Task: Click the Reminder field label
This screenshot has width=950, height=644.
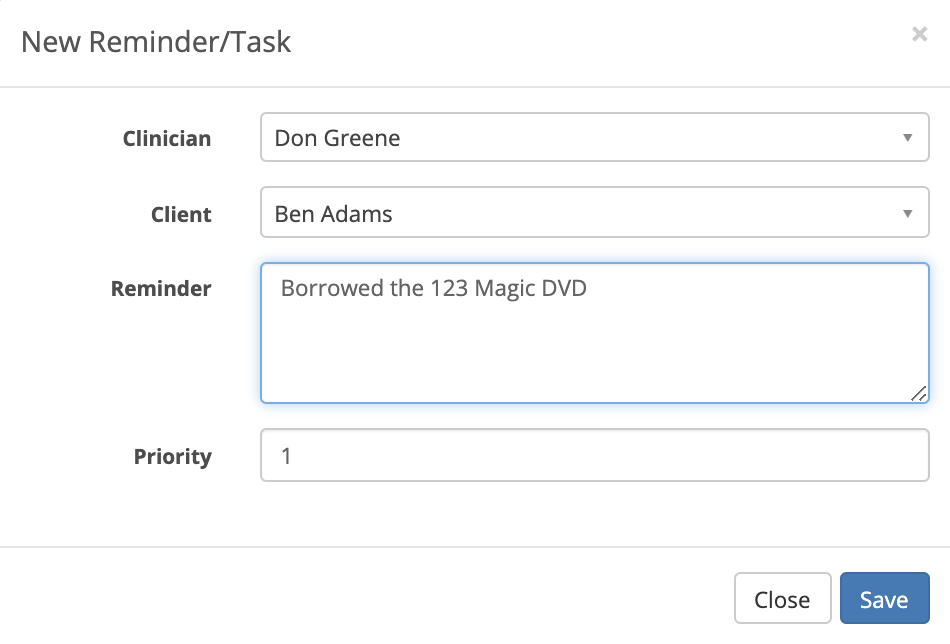Action: (x=161, y=289)
